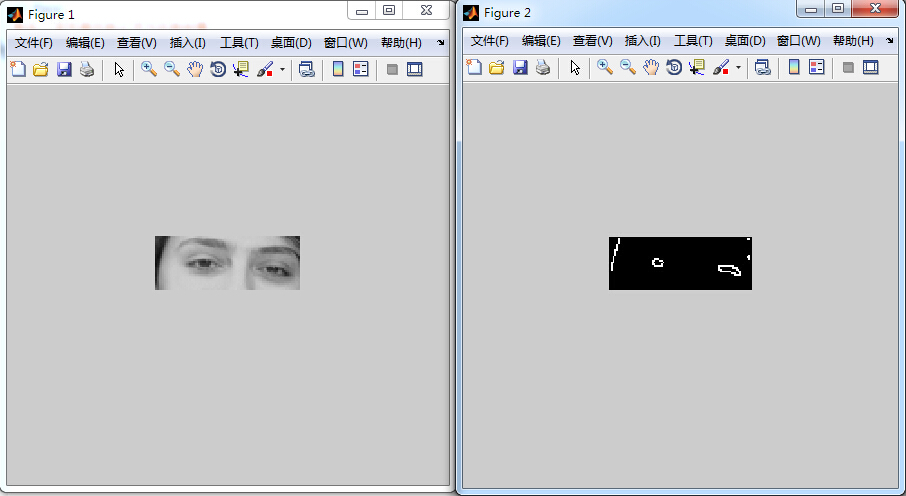Select Edit Plot arrow in Figure 1

click(119, 69)
